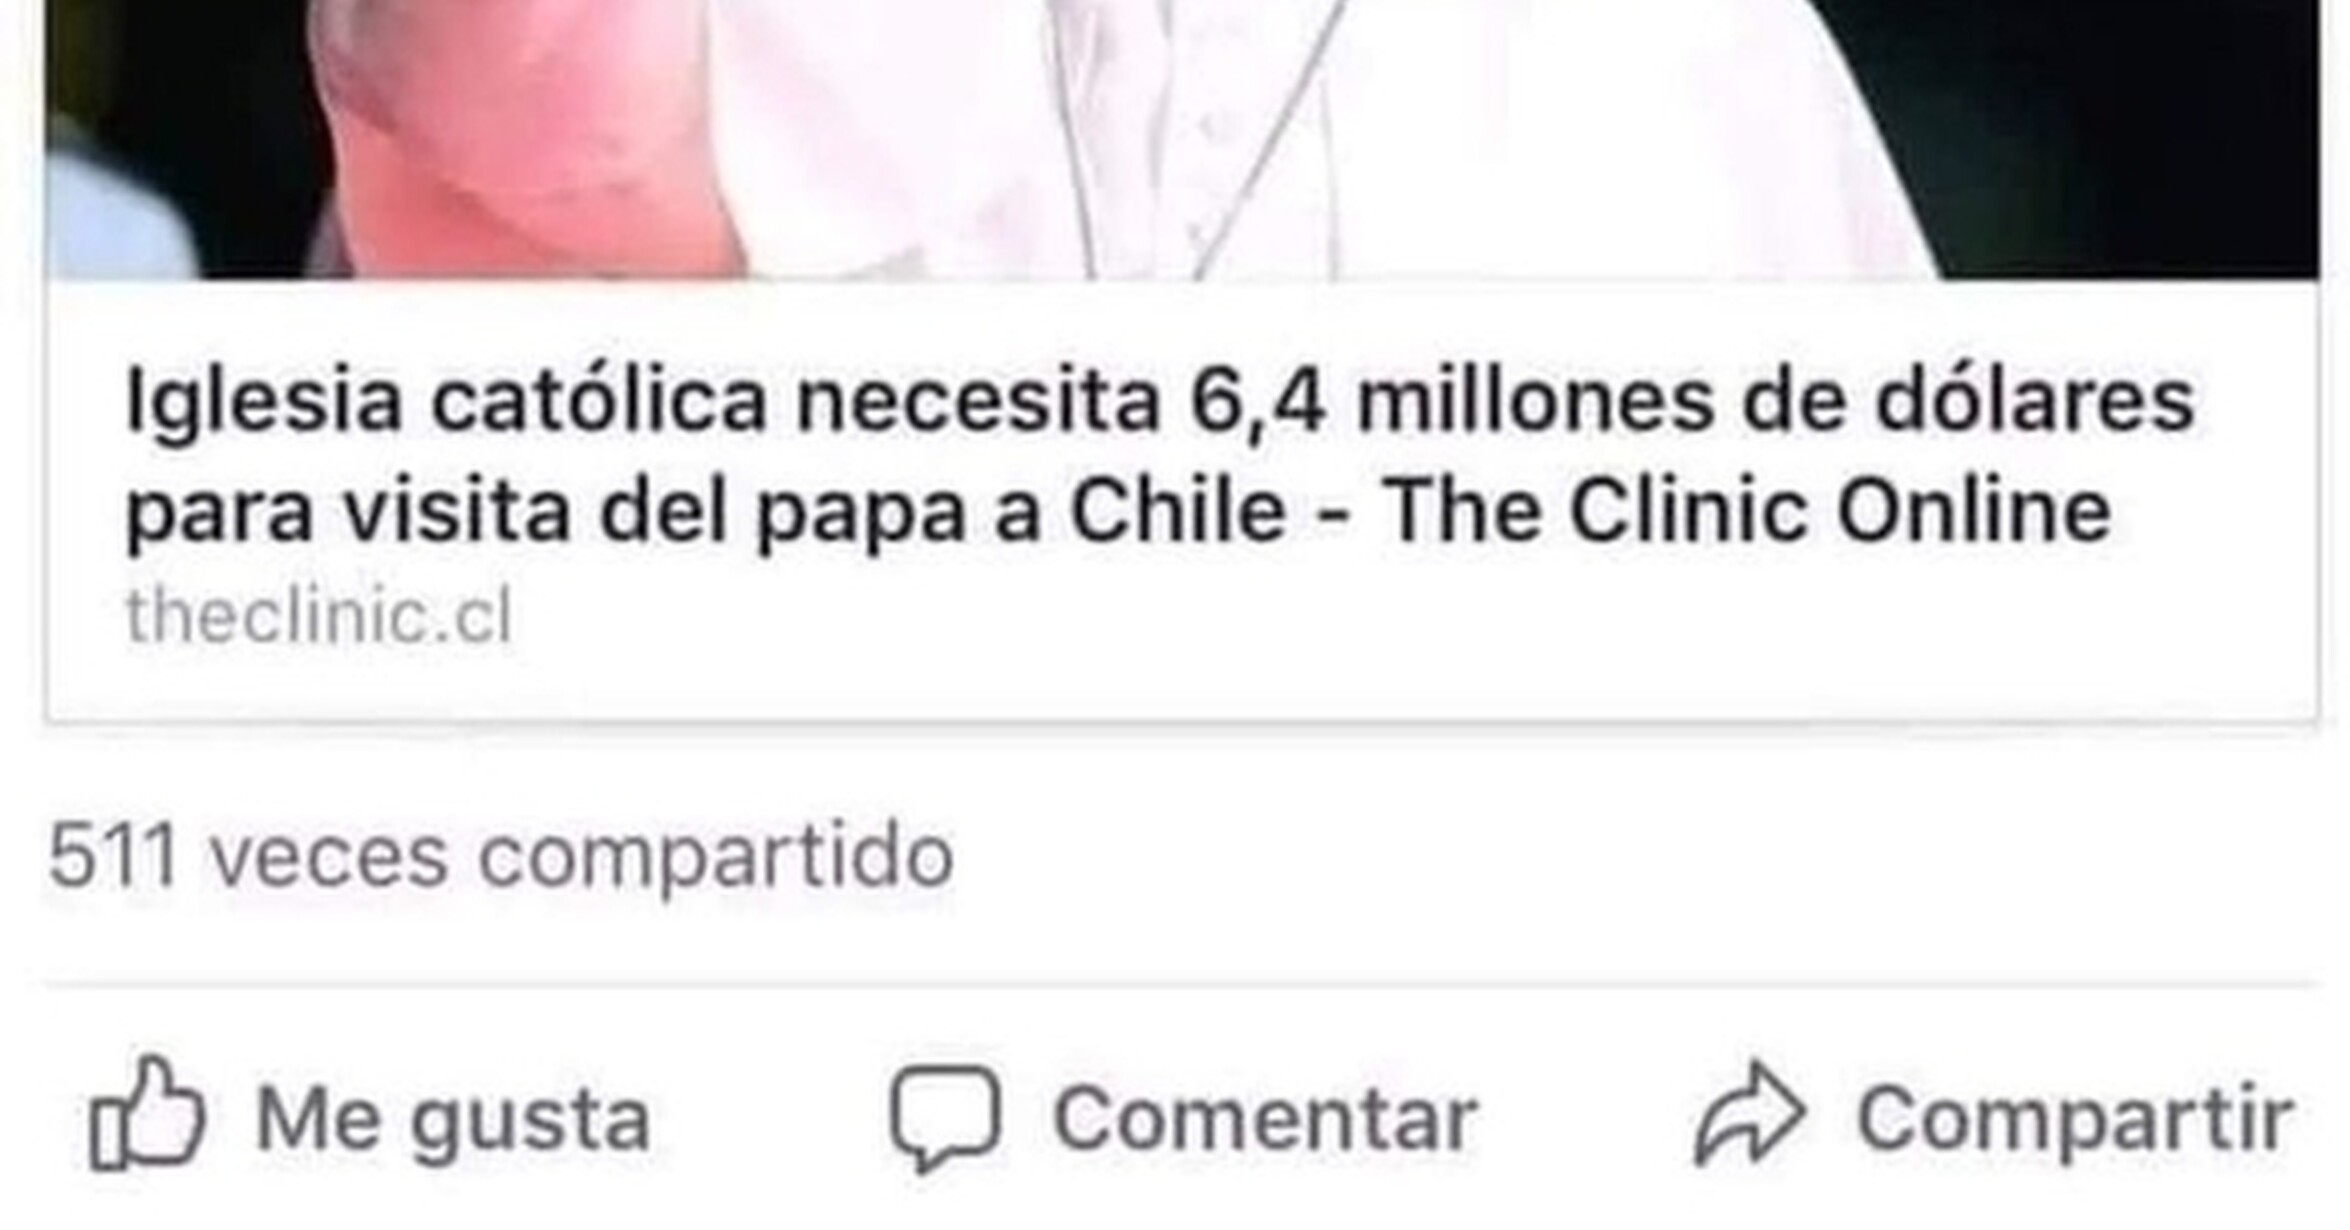2350x1230 pixels.
Task: Open the theclinic.cl domain link
Action: pyautogui.click(x=319, y=616)
